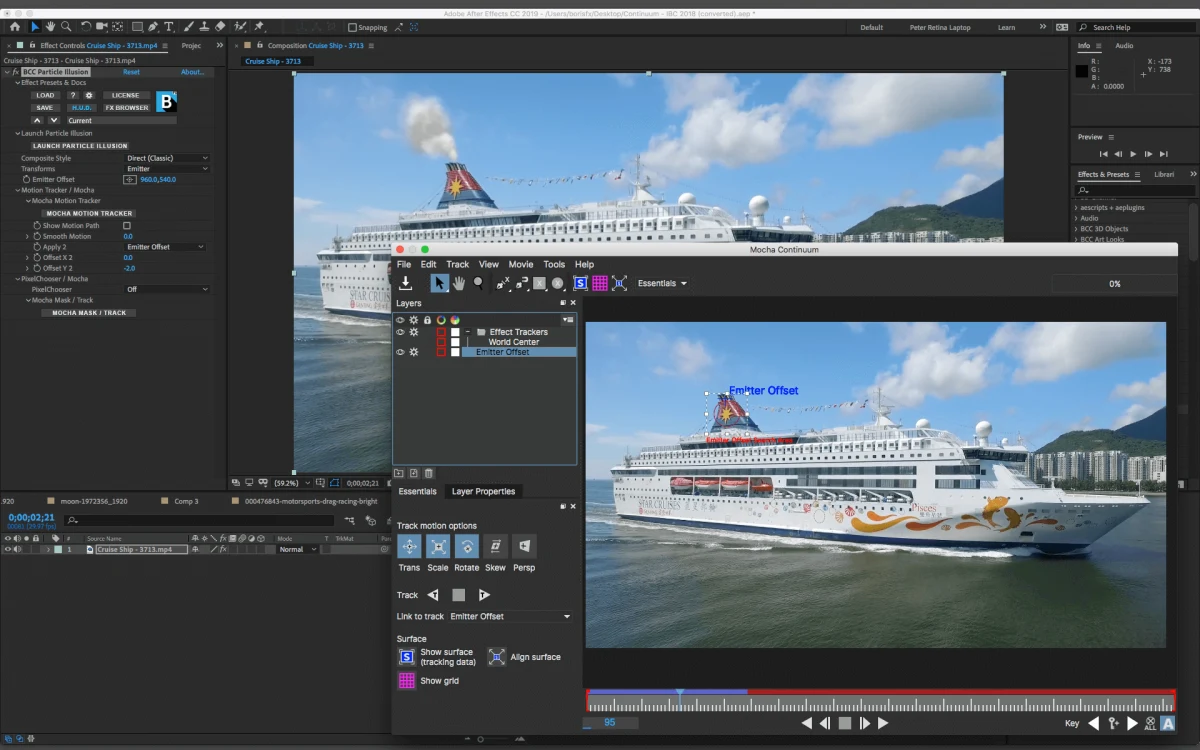Select the Hand pan tool in Mocha

[459, 284]
